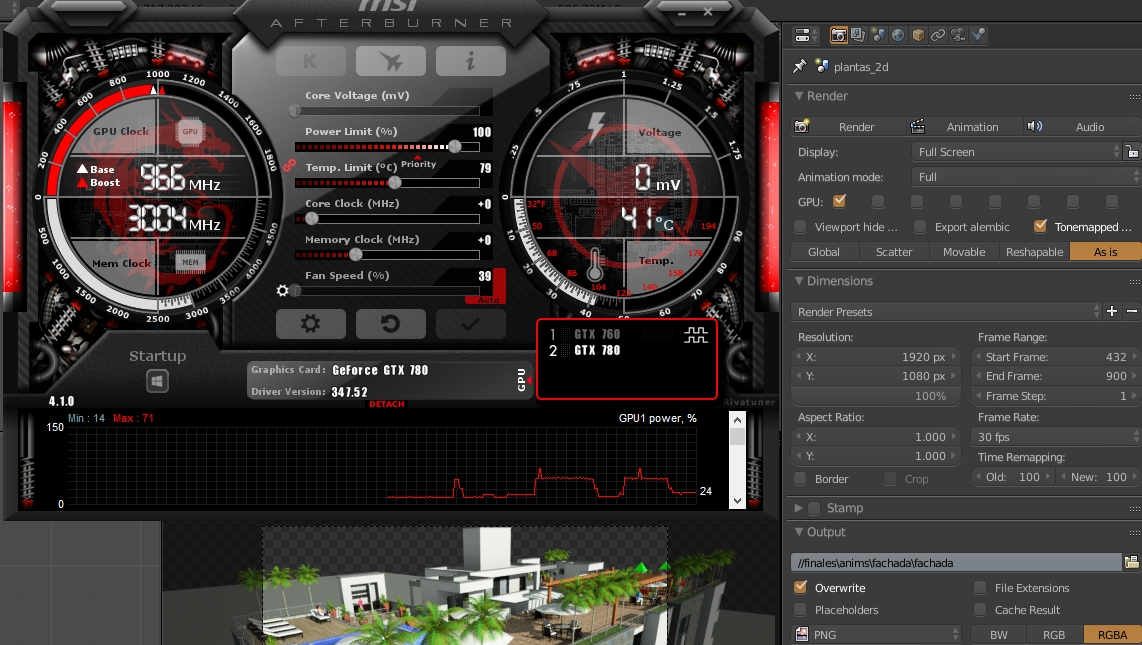Toggle the Windows Startup icon in Afterburner
Viewport: 1142px width, 645px height.
pyautogui.click(x=157, y=381)
